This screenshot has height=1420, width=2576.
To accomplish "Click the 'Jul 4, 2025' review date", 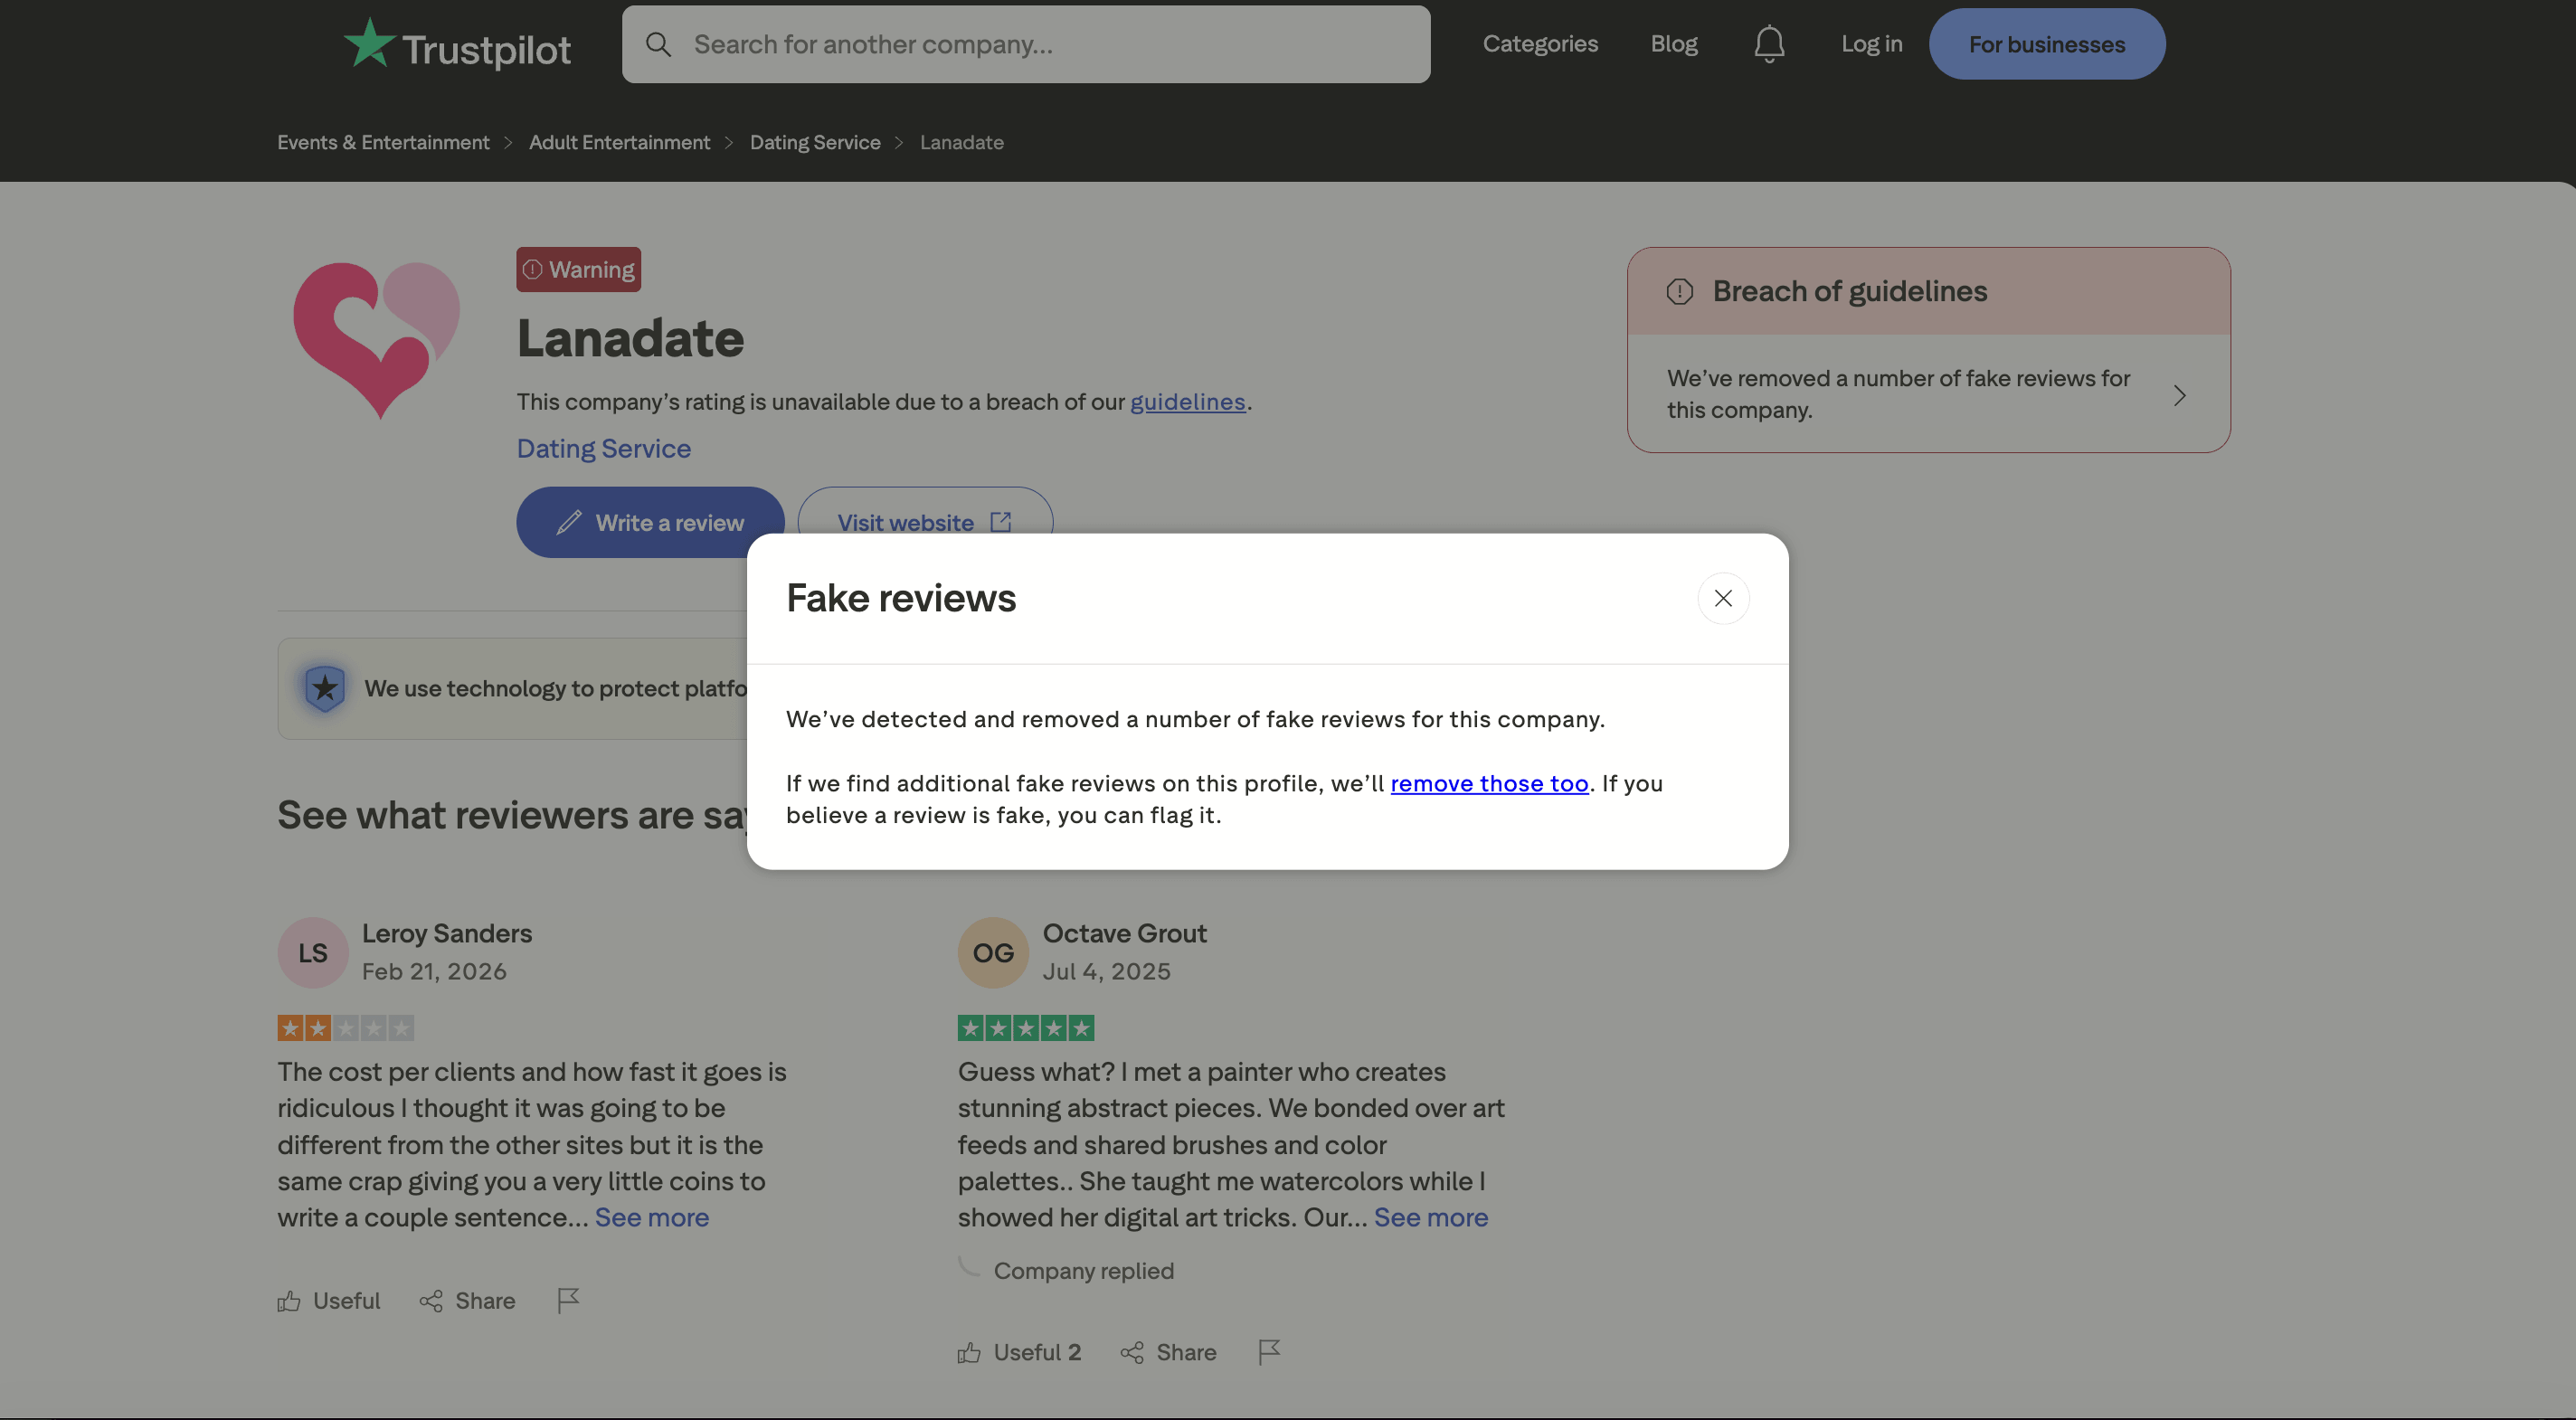I will 1106,971.
